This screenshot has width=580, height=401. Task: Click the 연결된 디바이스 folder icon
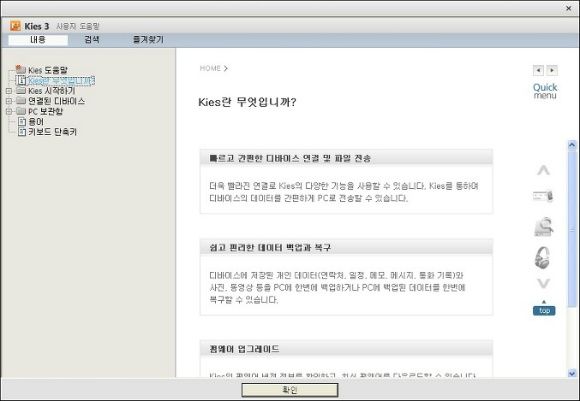click(x=21, y=101)
